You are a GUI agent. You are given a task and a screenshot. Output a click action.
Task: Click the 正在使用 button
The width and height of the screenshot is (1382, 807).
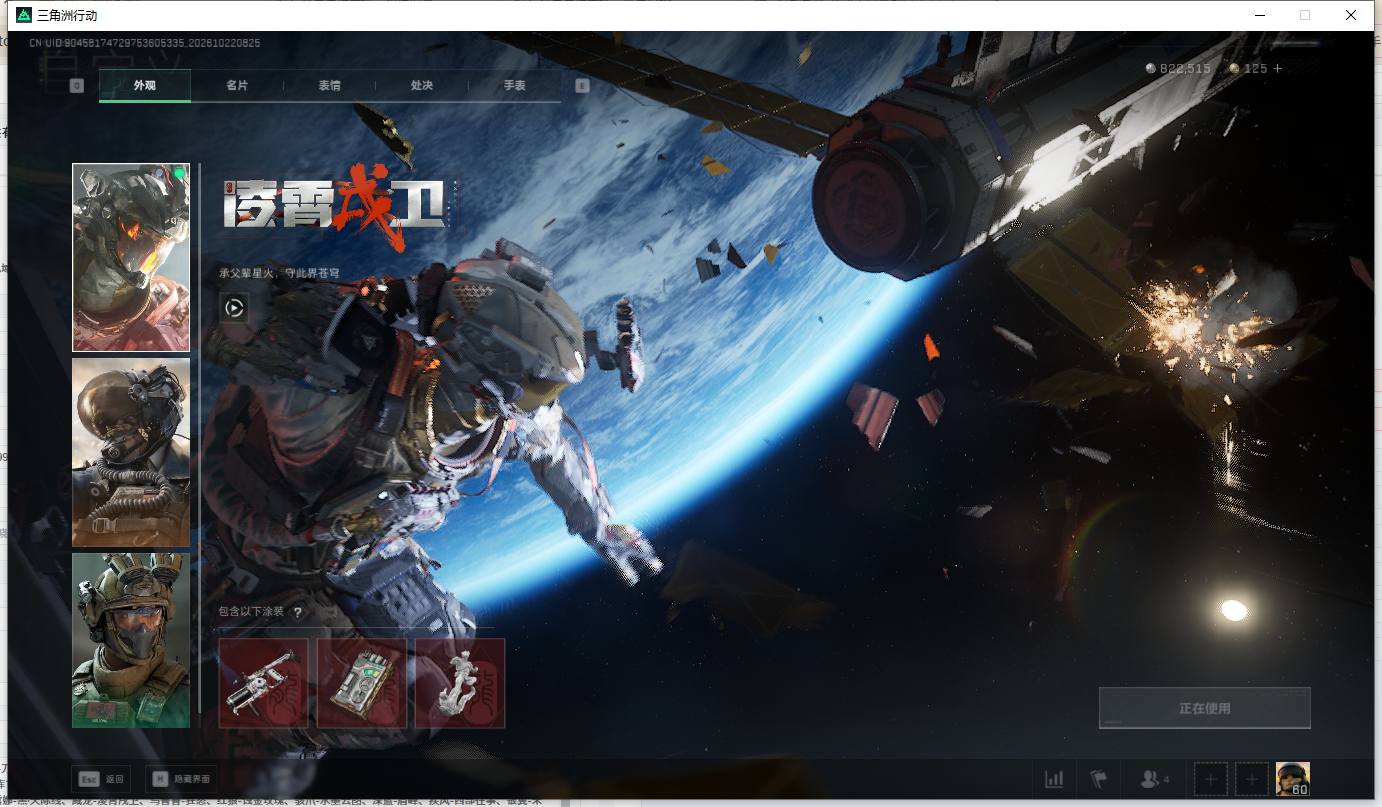point(1204,708)
